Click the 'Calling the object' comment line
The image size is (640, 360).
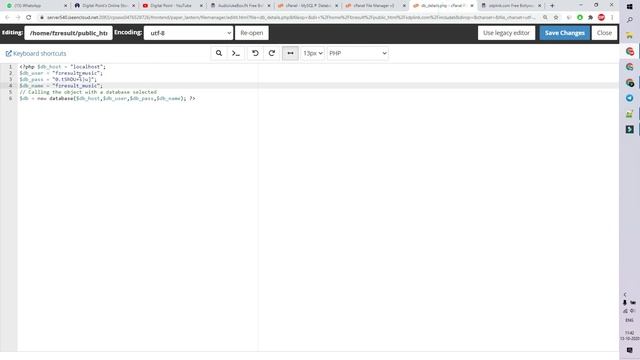click(88, 92)
